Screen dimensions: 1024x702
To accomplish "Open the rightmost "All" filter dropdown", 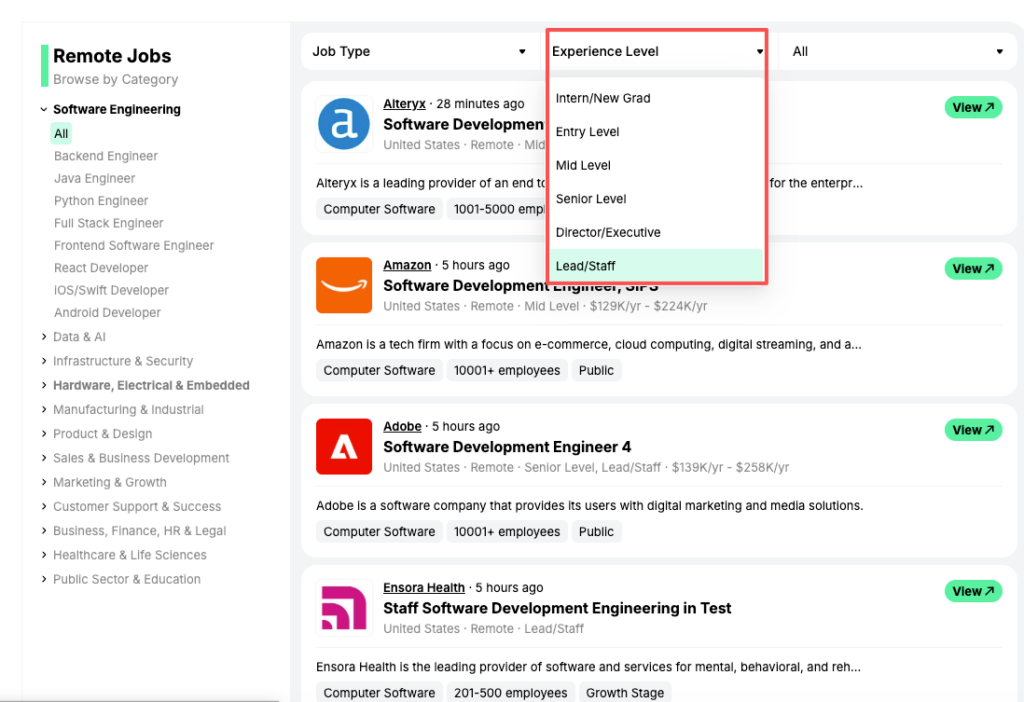I will point(896,50).
